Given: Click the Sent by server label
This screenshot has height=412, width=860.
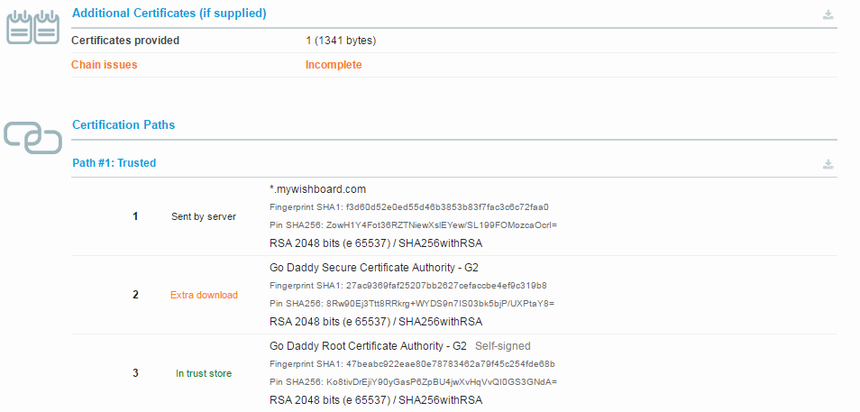Looking at the screenshot, I should (x=203, y=216).
